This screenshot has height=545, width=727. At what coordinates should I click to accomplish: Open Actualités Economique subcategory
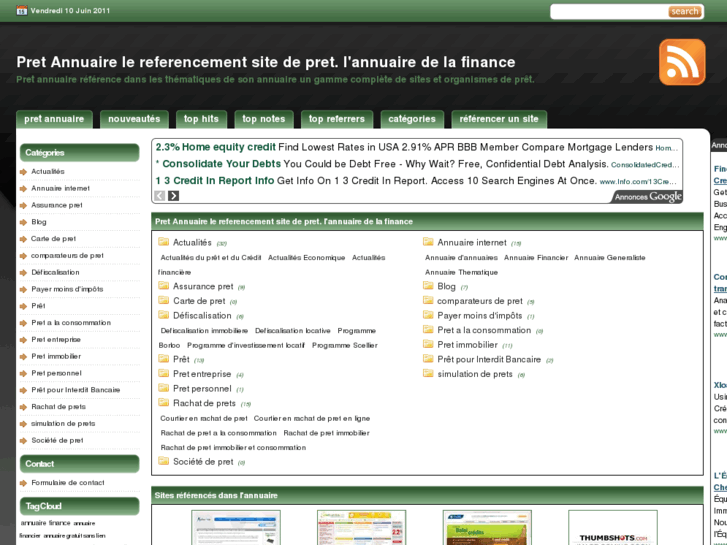pos(306,257)
